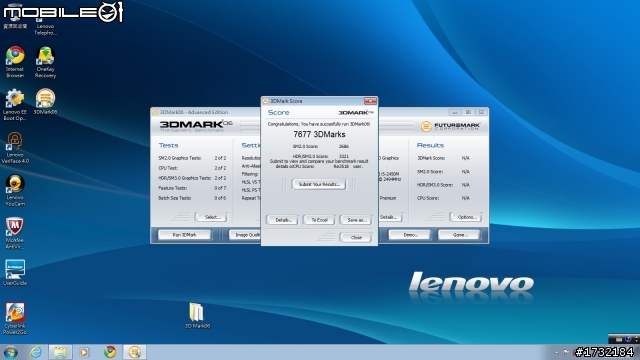Click Submit Your Results button
The width and height of the screenshot is (640, 360).
tap(319, 184)
